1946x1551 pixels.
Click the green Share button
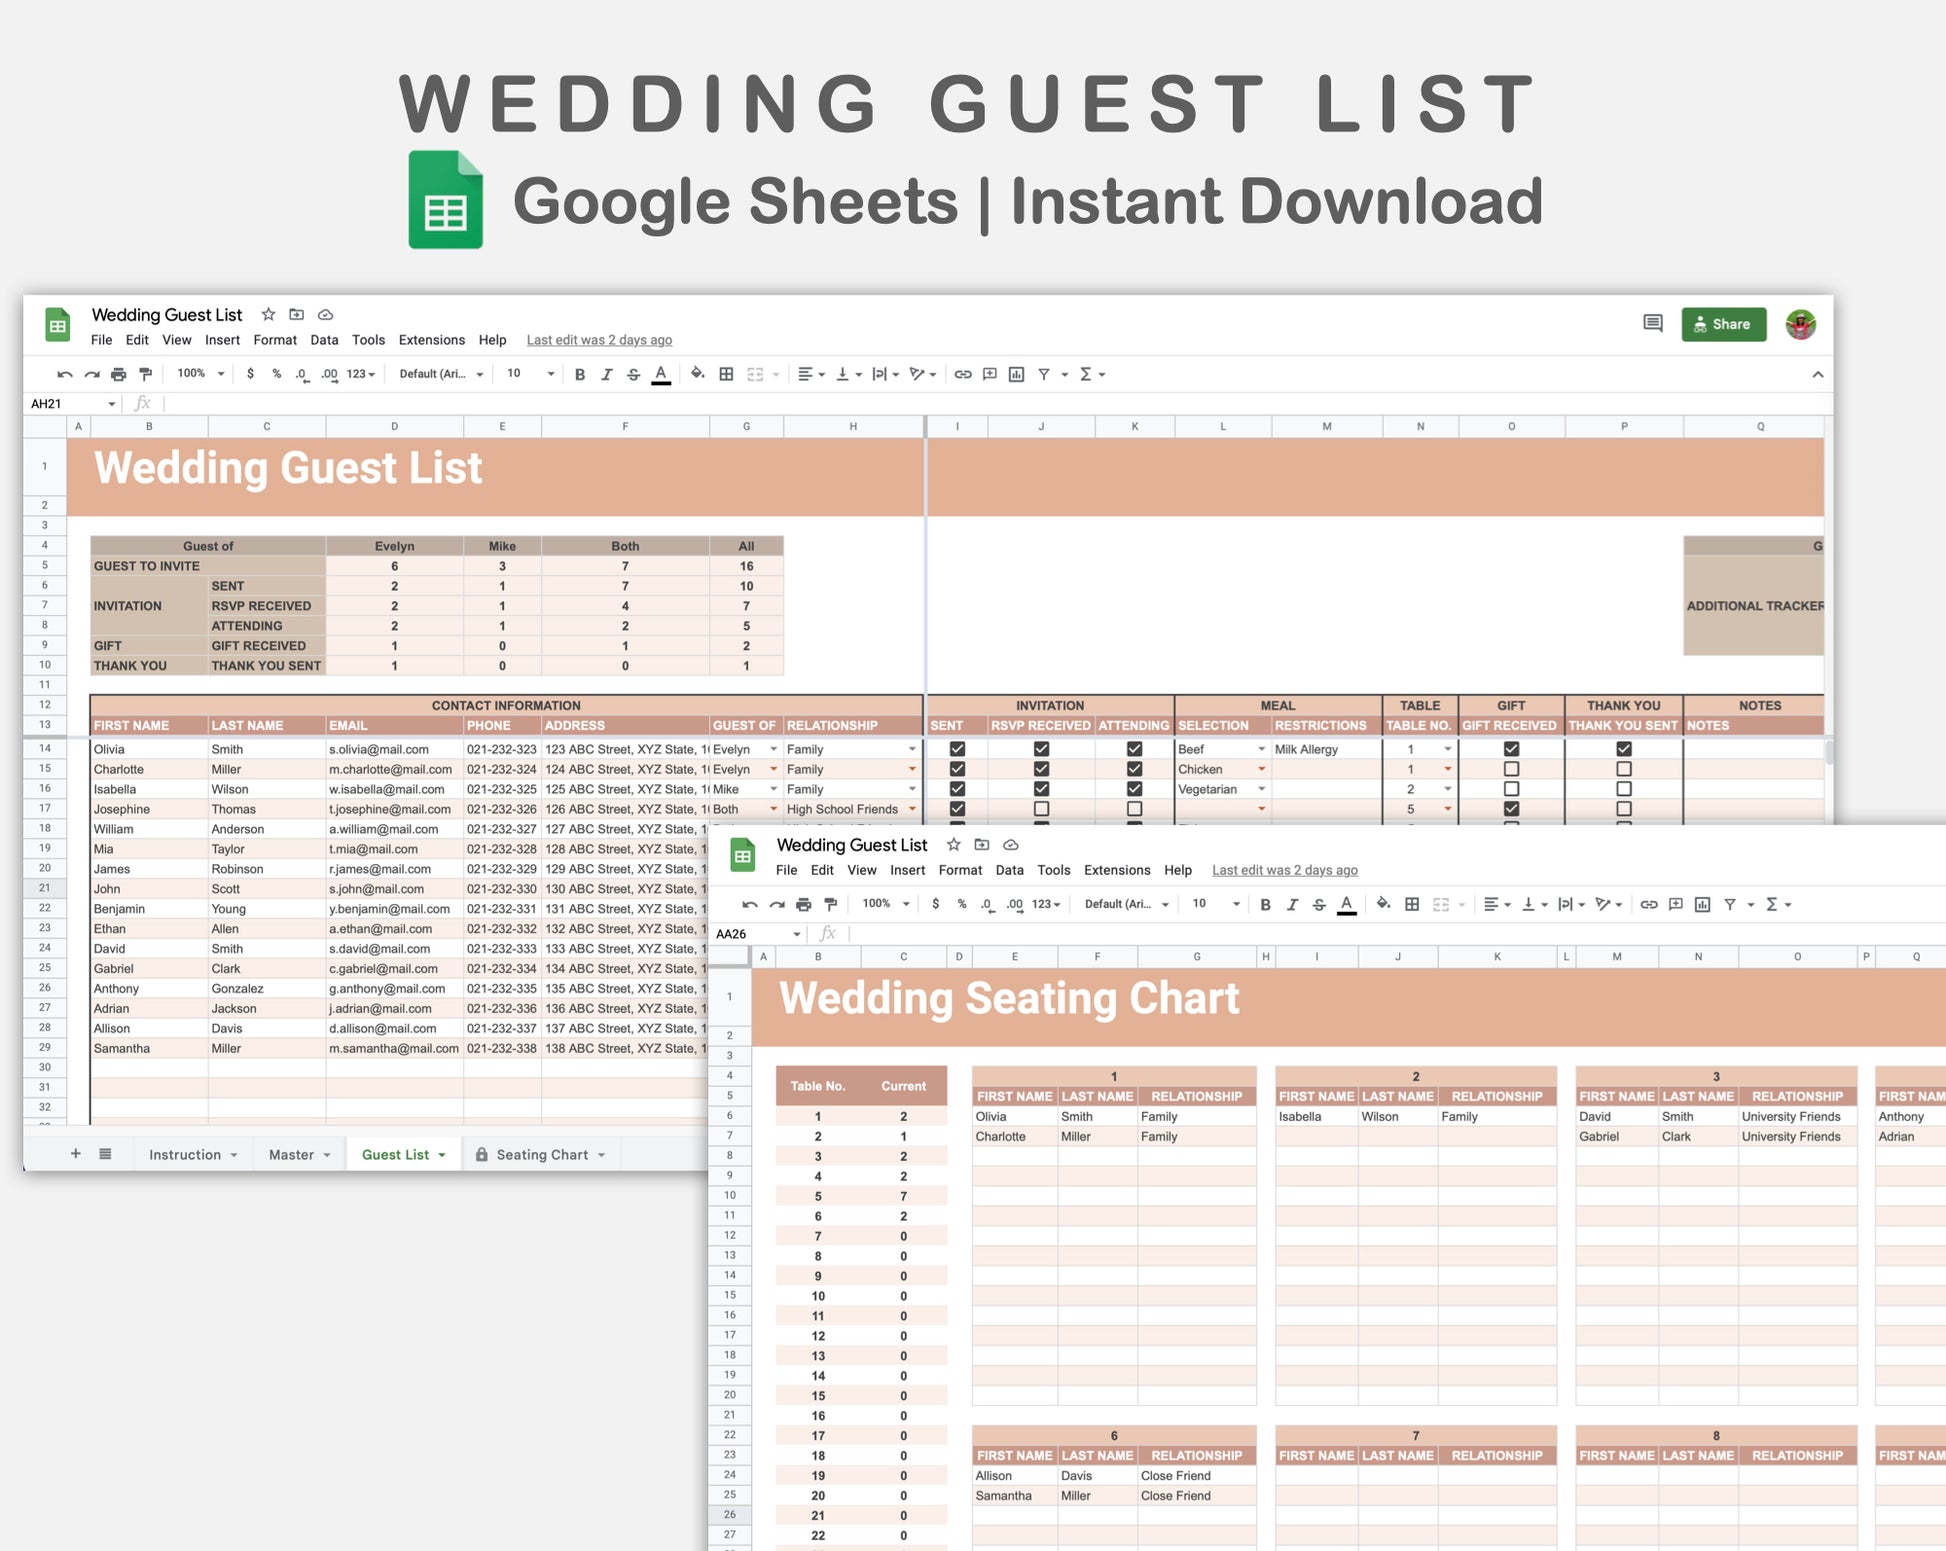[1724, 324]
